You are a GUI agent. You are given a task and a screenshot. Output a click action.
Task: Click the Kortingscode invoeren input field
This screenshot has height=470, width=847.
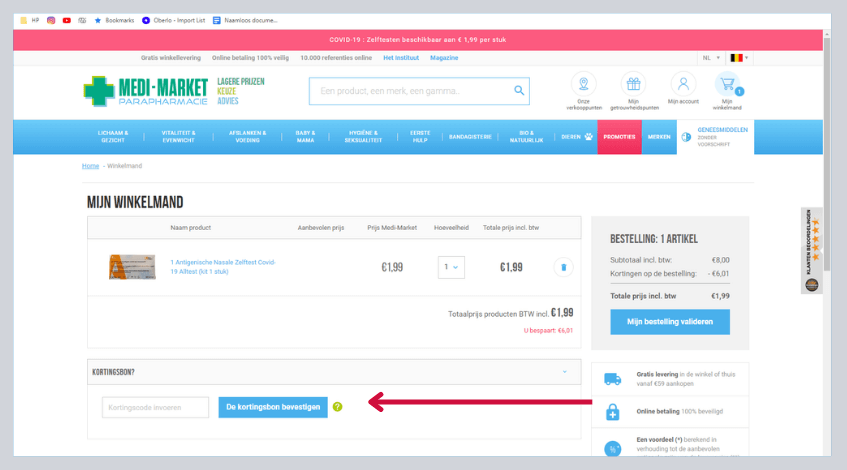[x=155, y=407]
